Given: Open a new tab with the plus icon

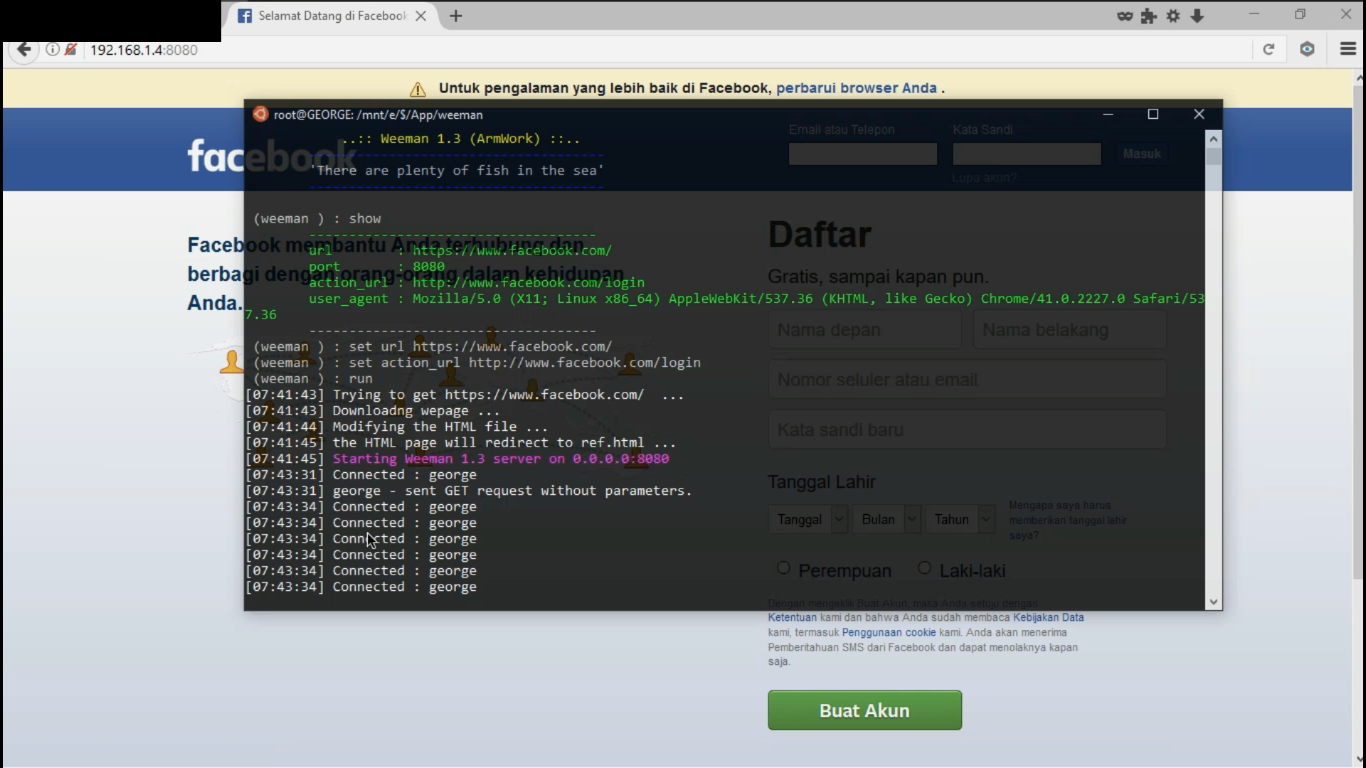Looking at the screenshot, I should pyautogui.click(x=456, y=16).
